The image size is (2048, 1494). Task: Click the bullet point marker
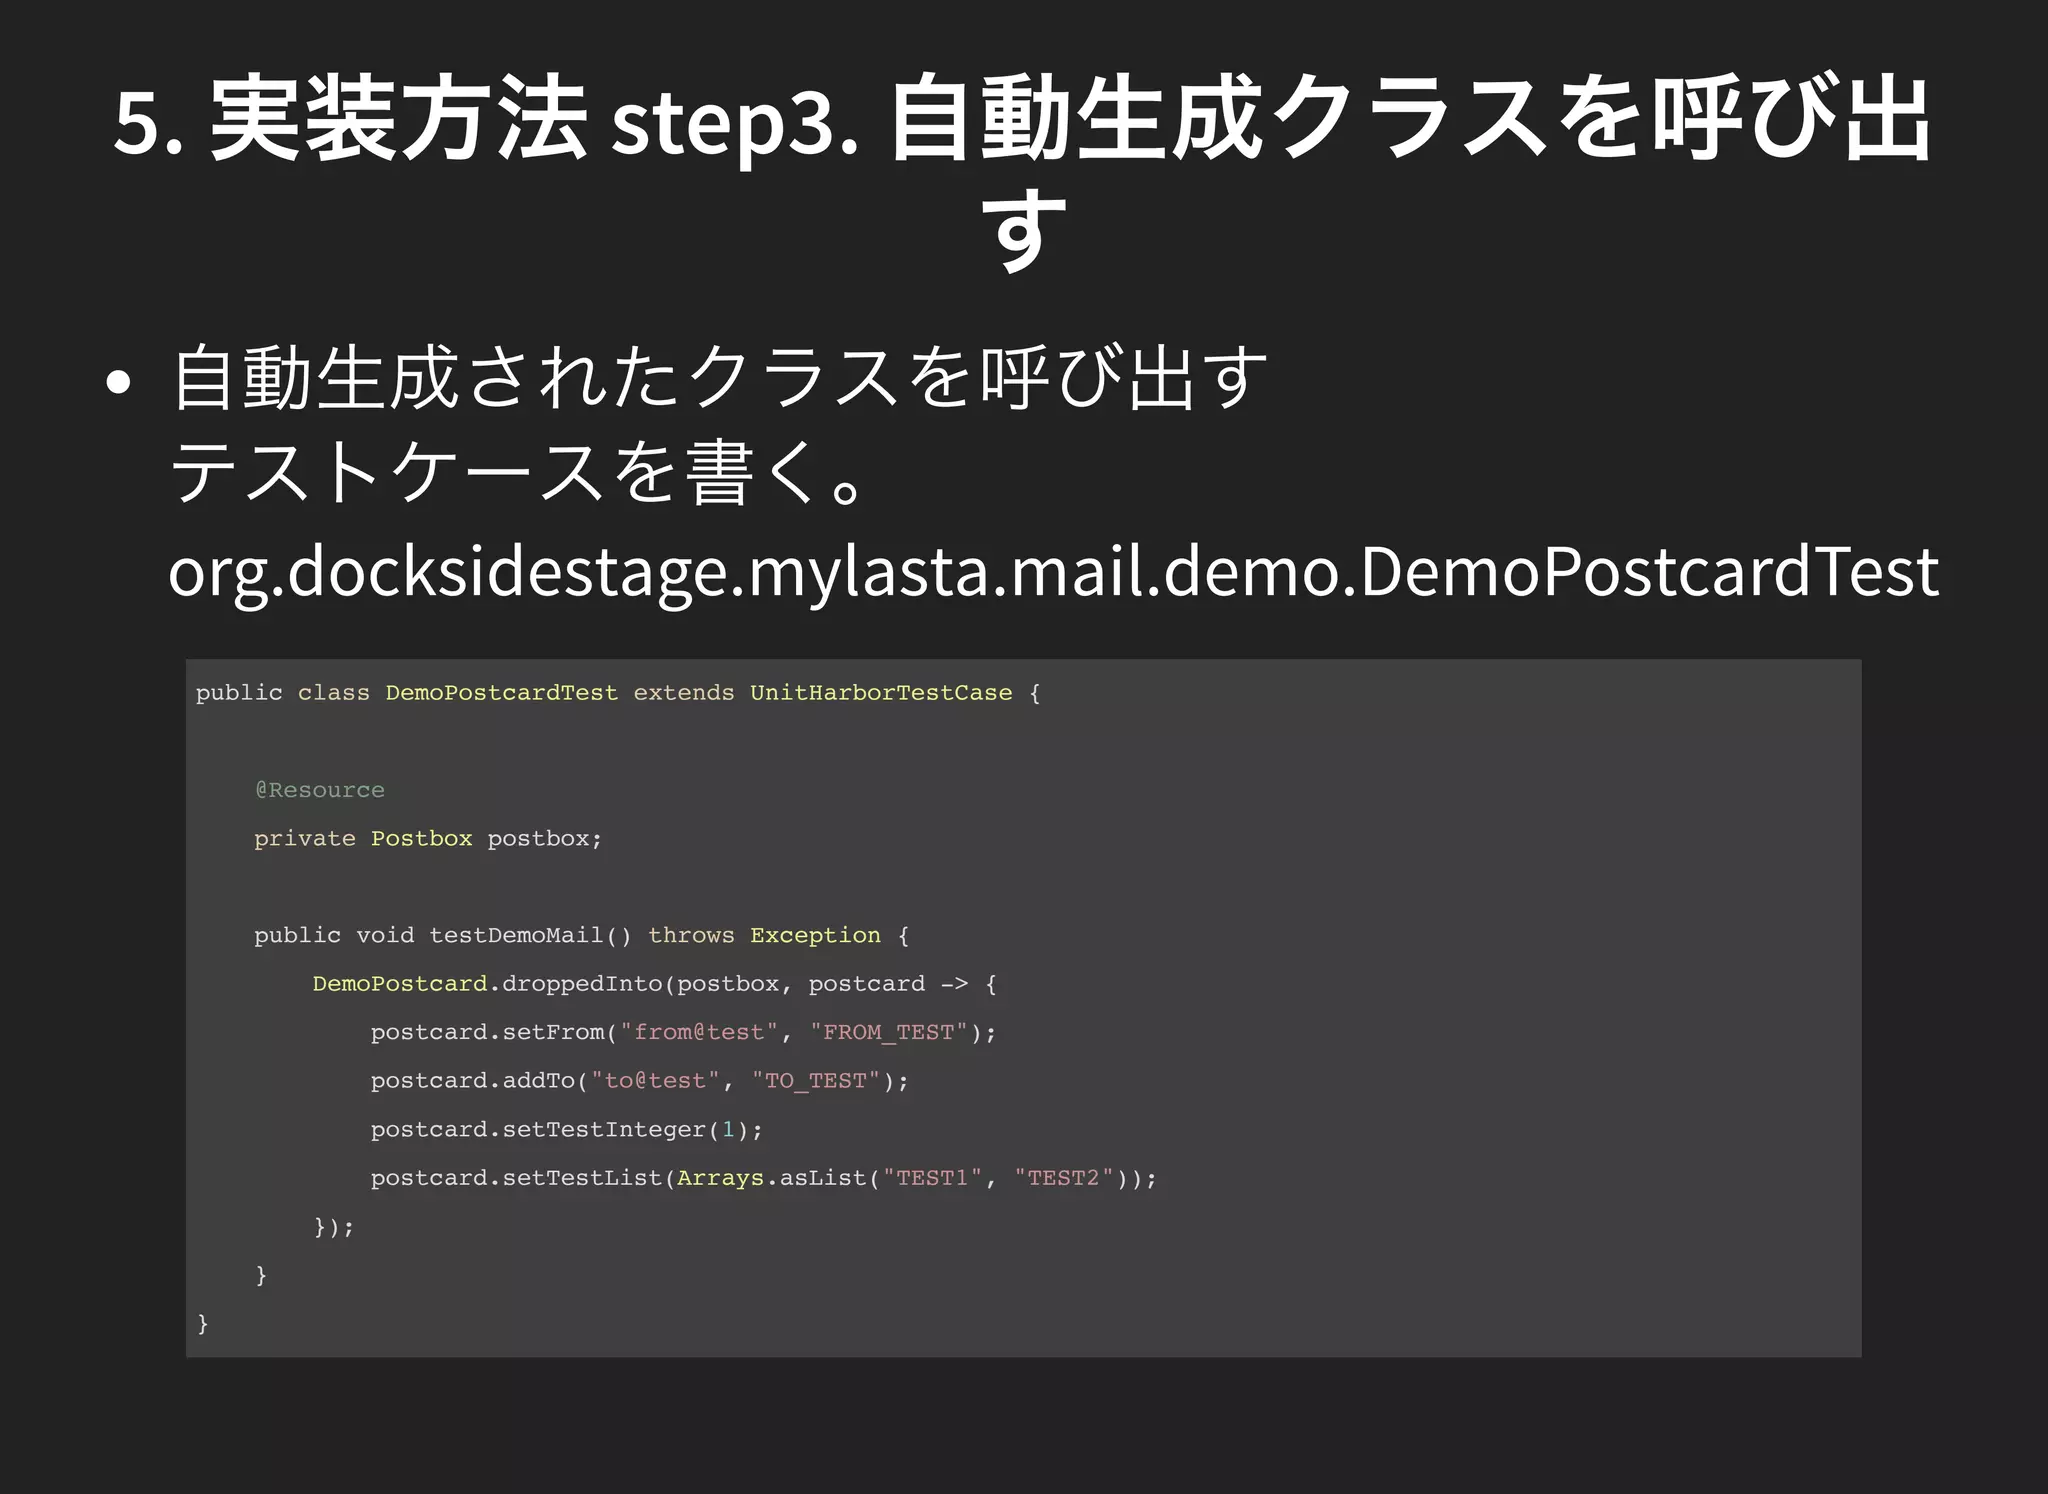(118, 382)
